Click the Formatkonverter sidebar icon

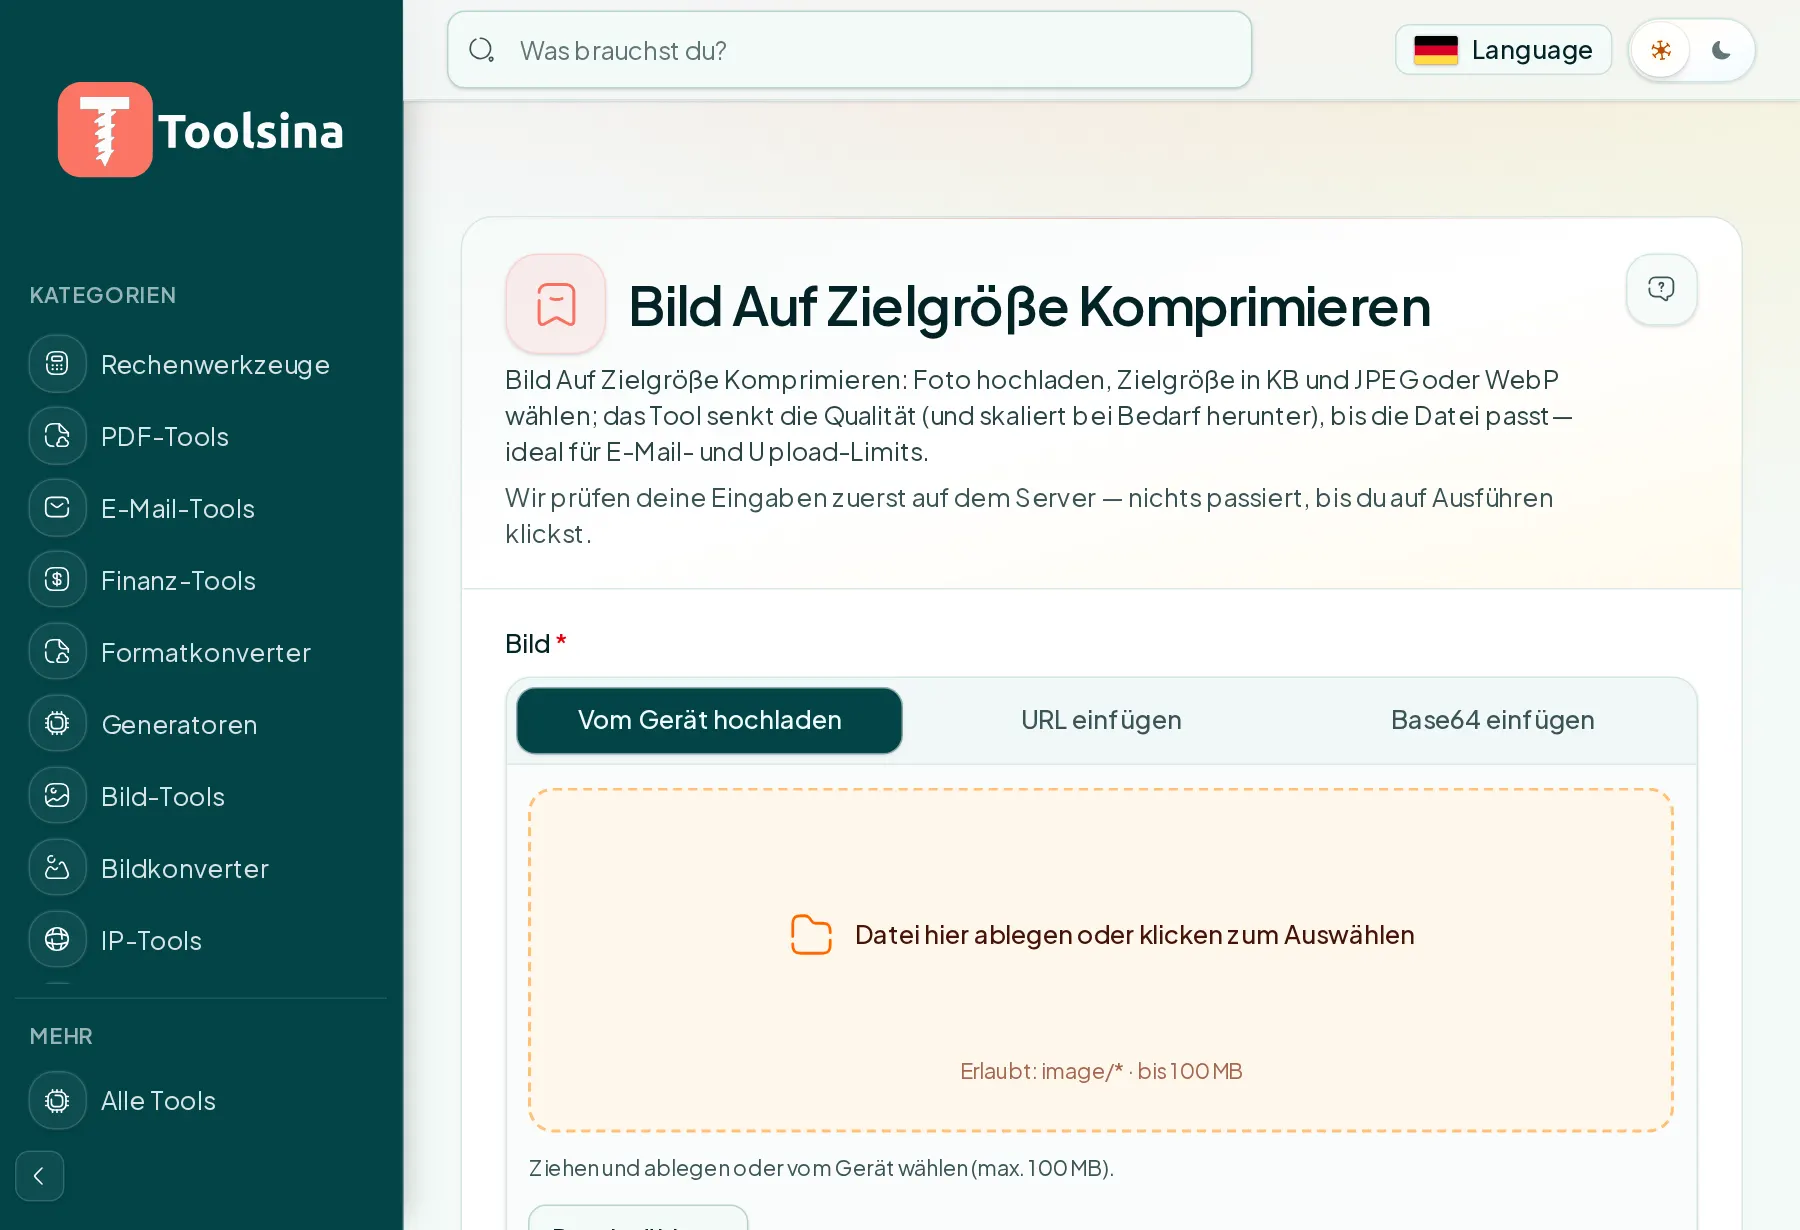[58, 652]
